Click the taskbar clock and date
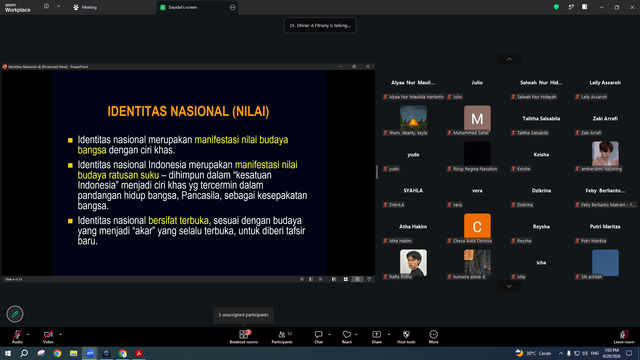The height and width of the screenshot is (360, 640). 611,353
